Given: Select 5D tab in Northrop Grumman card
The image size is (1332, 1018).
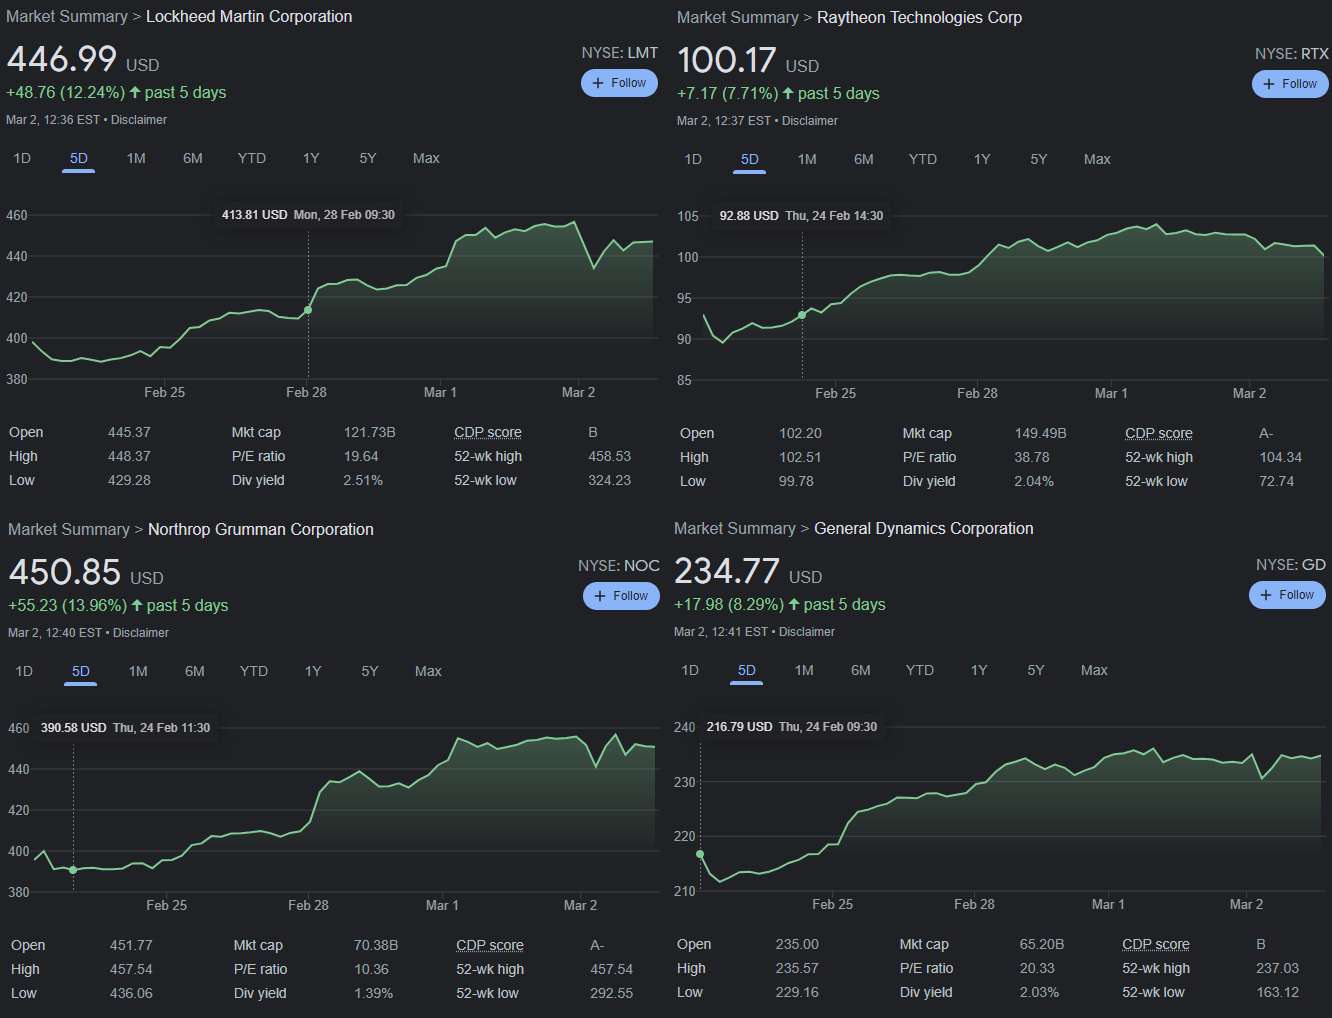Looking at the screenshot, I should pos(81,671).
